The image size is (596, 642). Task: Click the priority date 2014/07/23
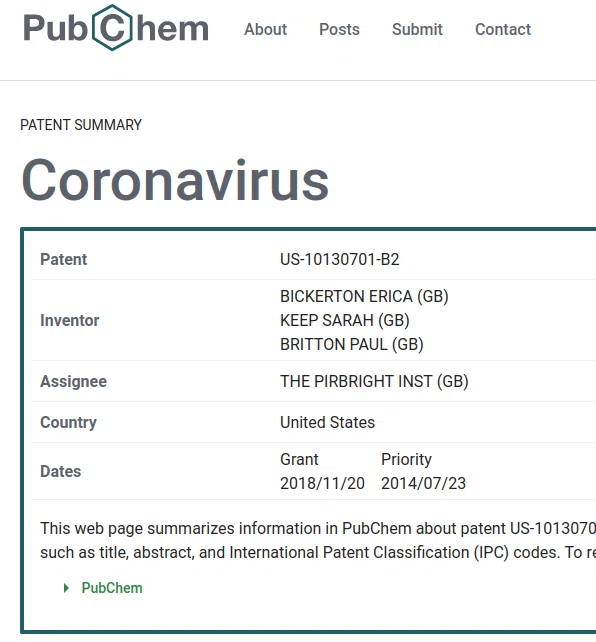(x=423, y=484)
